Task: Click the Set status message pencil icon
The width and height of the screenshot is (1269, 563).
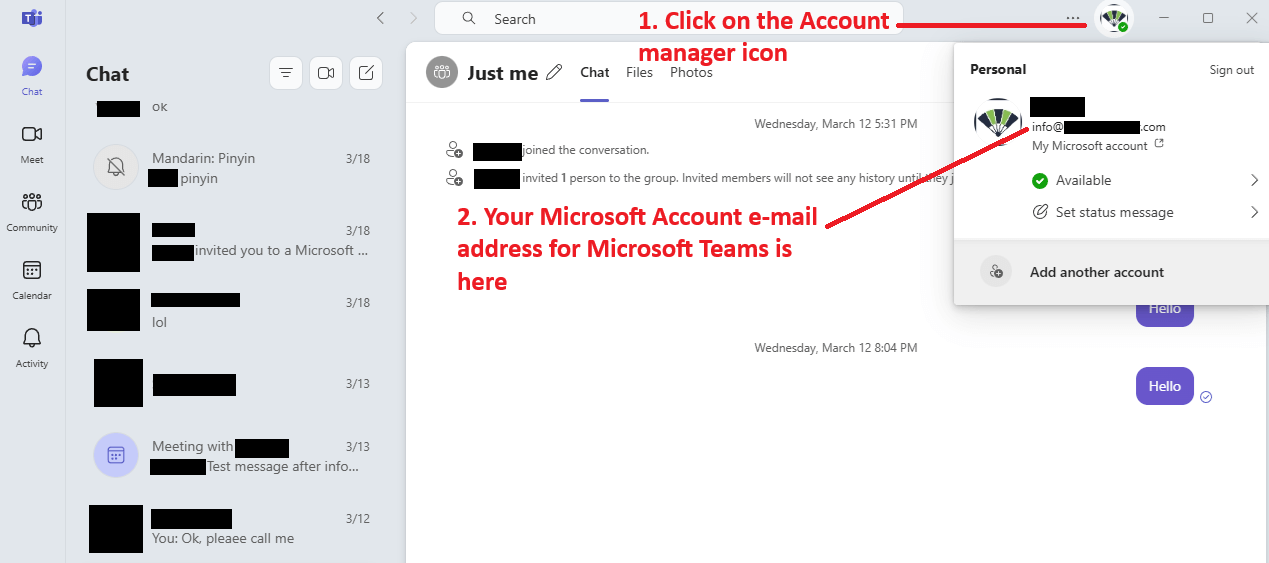Action: click(x=1040, y=212)
